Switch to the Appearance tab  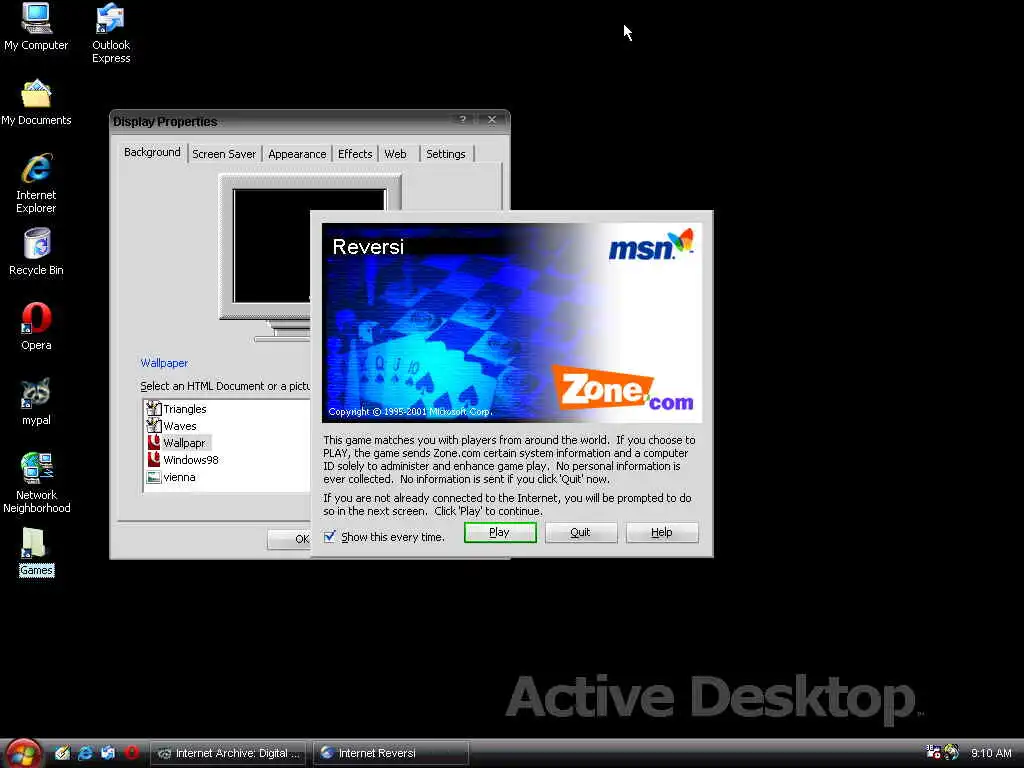(x=297, y=154)
